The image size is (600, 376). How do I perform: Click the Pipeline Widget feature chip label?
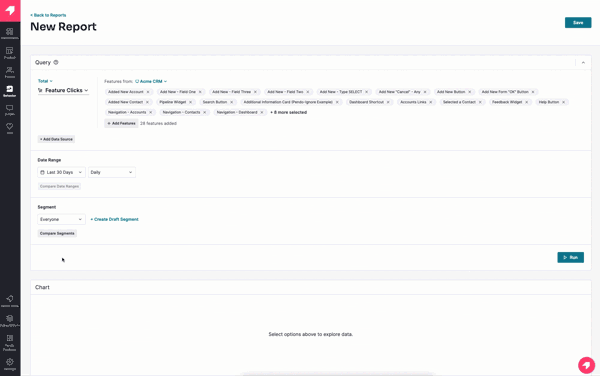[x=173, y=102]
